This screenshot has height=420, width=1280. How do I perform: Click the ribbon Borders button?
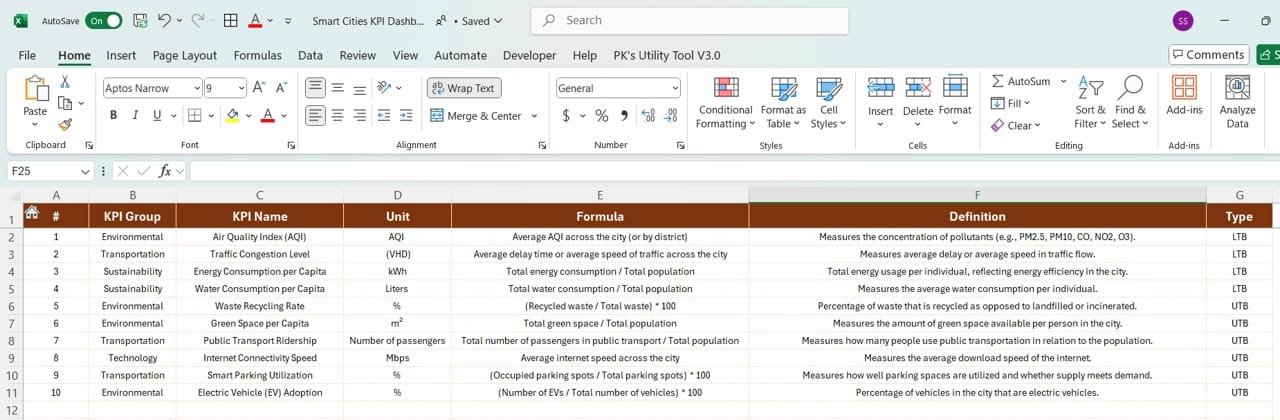[194, 116]
